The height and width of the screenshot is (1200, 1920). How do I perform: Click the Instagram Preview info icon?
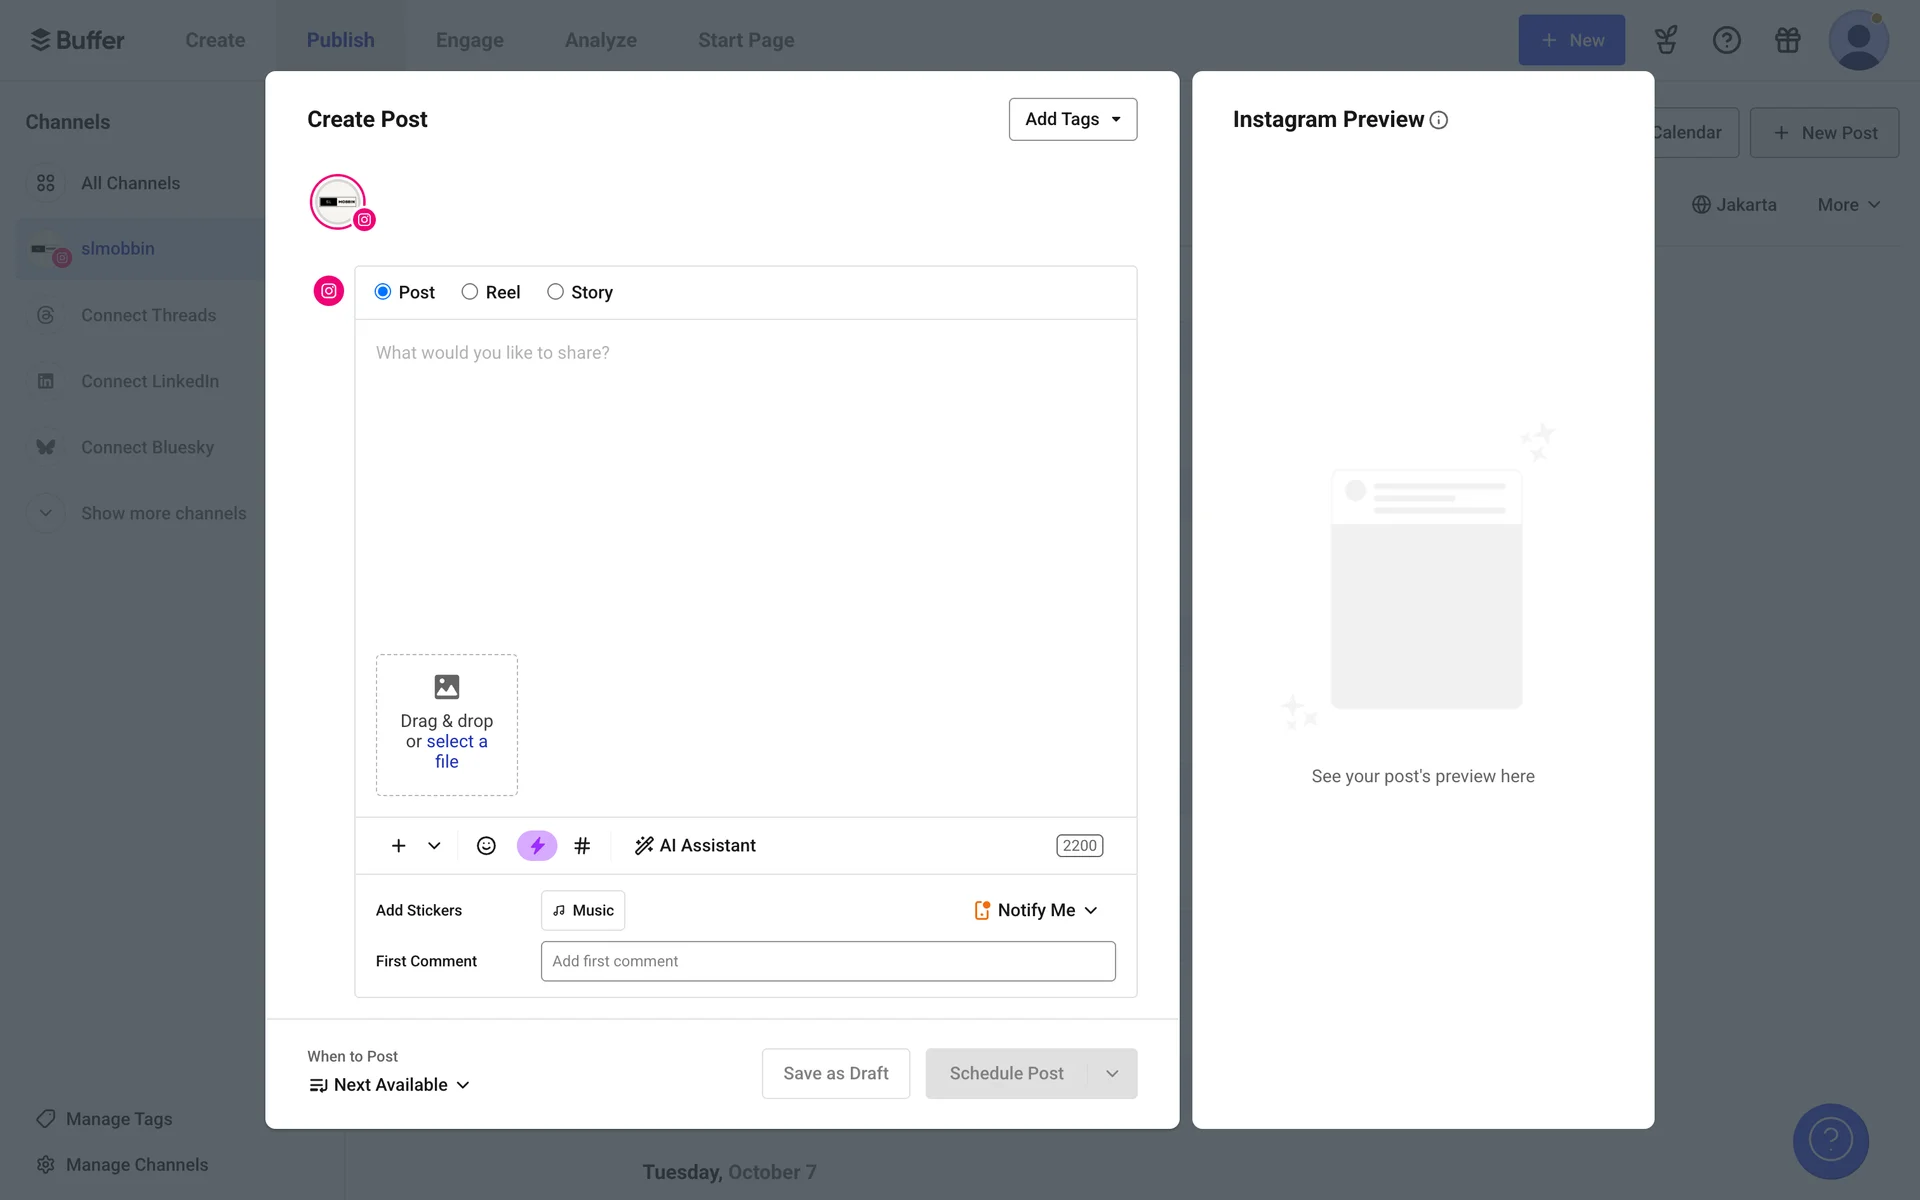click(1439, 120)
